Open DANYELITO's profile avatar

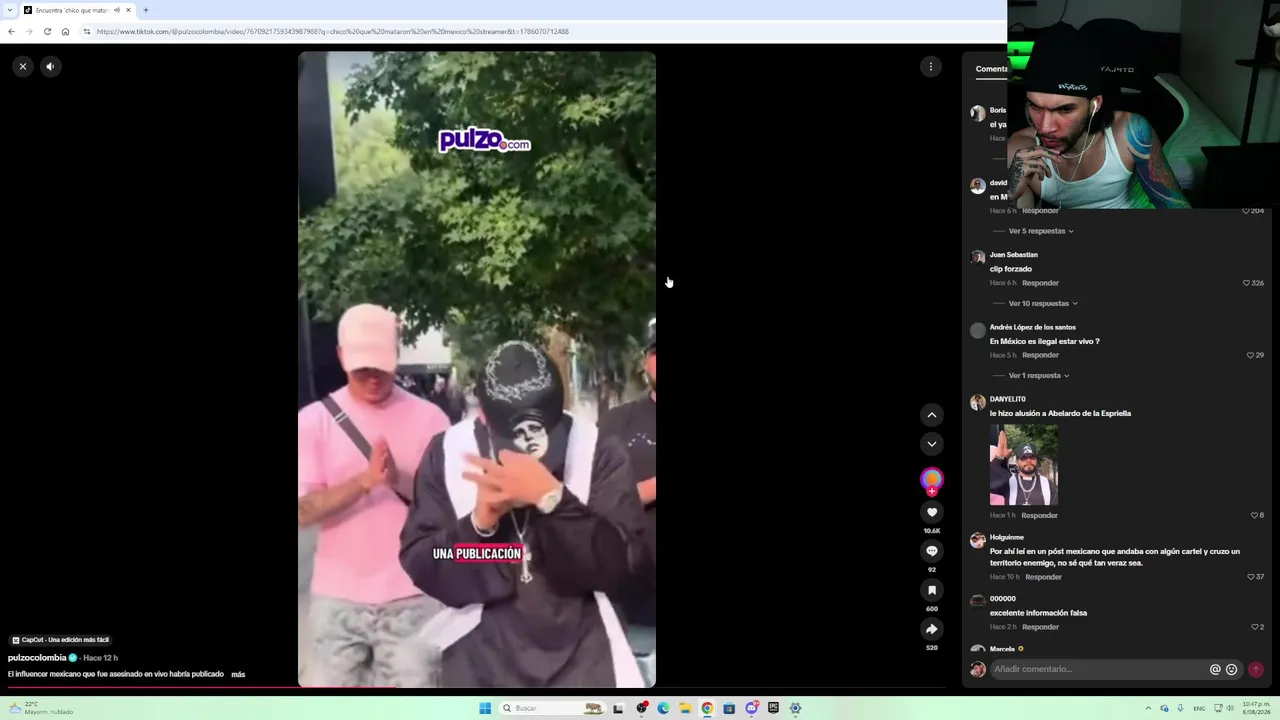[x=978, y=402]
